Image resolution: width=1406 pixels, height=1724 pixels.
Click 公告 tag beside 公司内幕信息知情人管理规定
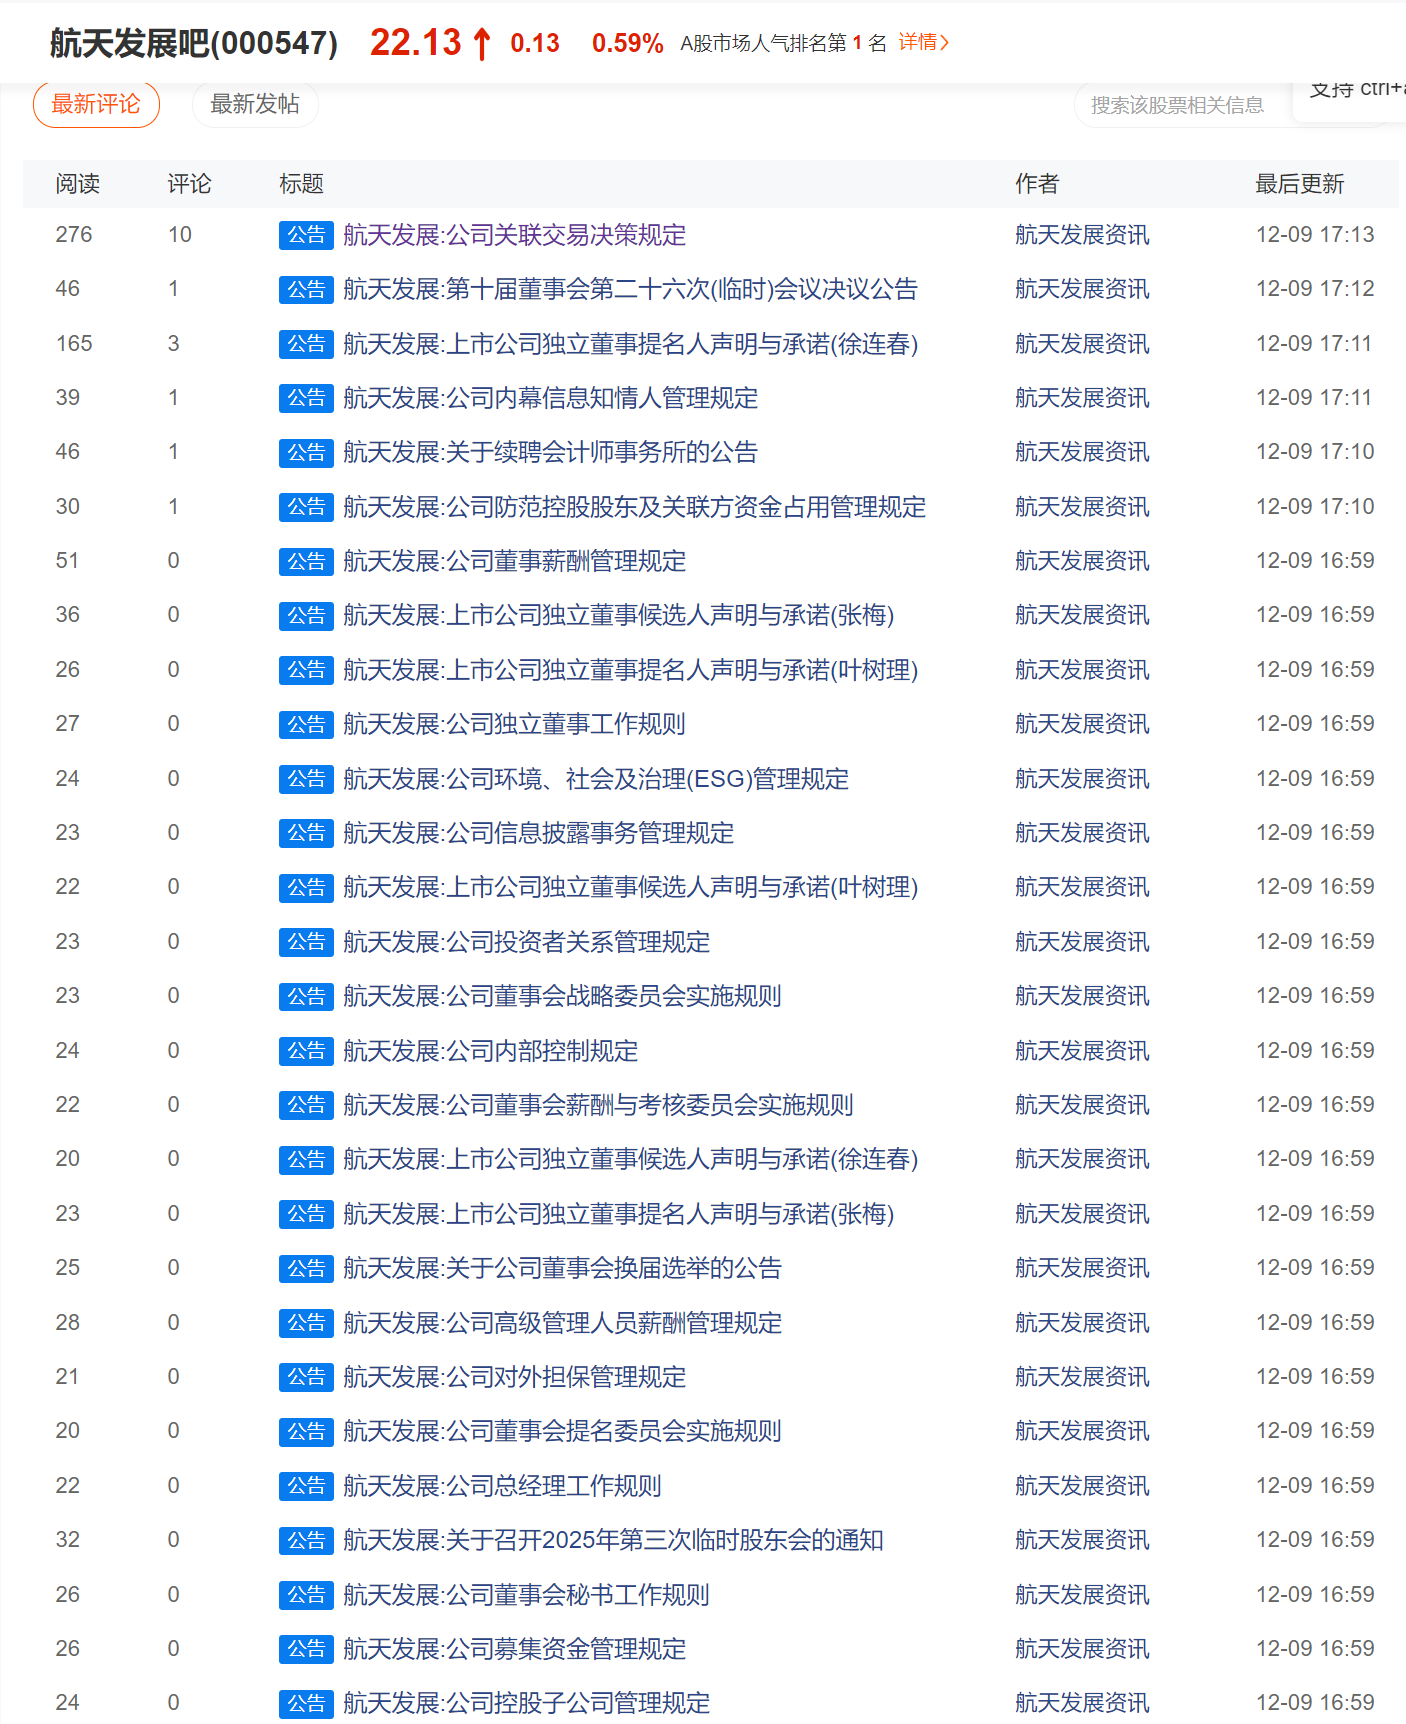click(306, 398)
